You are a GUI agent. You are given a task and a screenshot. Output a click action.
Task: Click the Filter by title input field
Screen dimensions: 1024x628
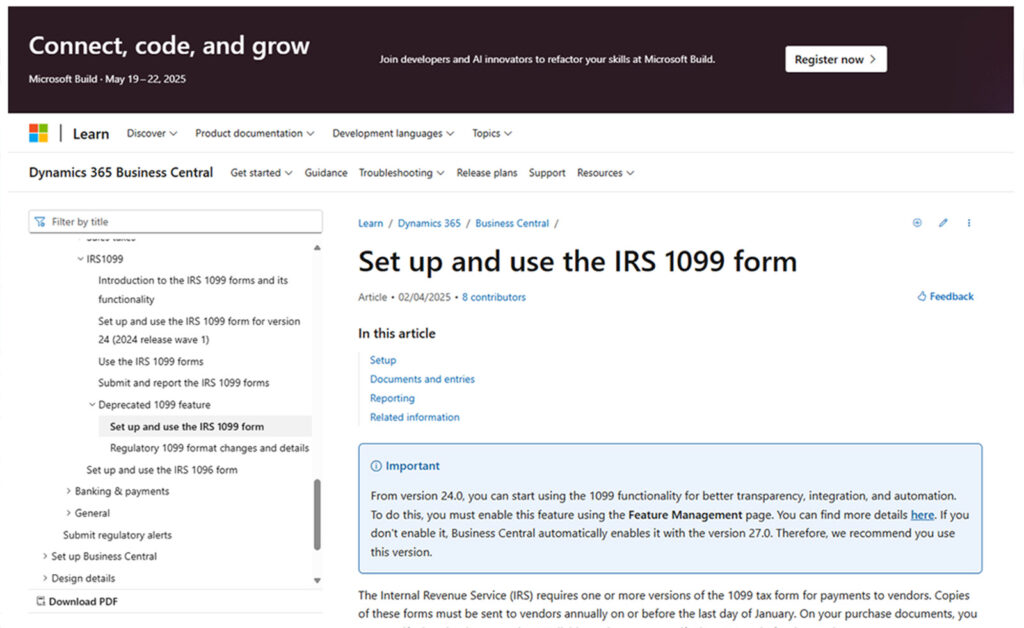[x=176, y=222]
